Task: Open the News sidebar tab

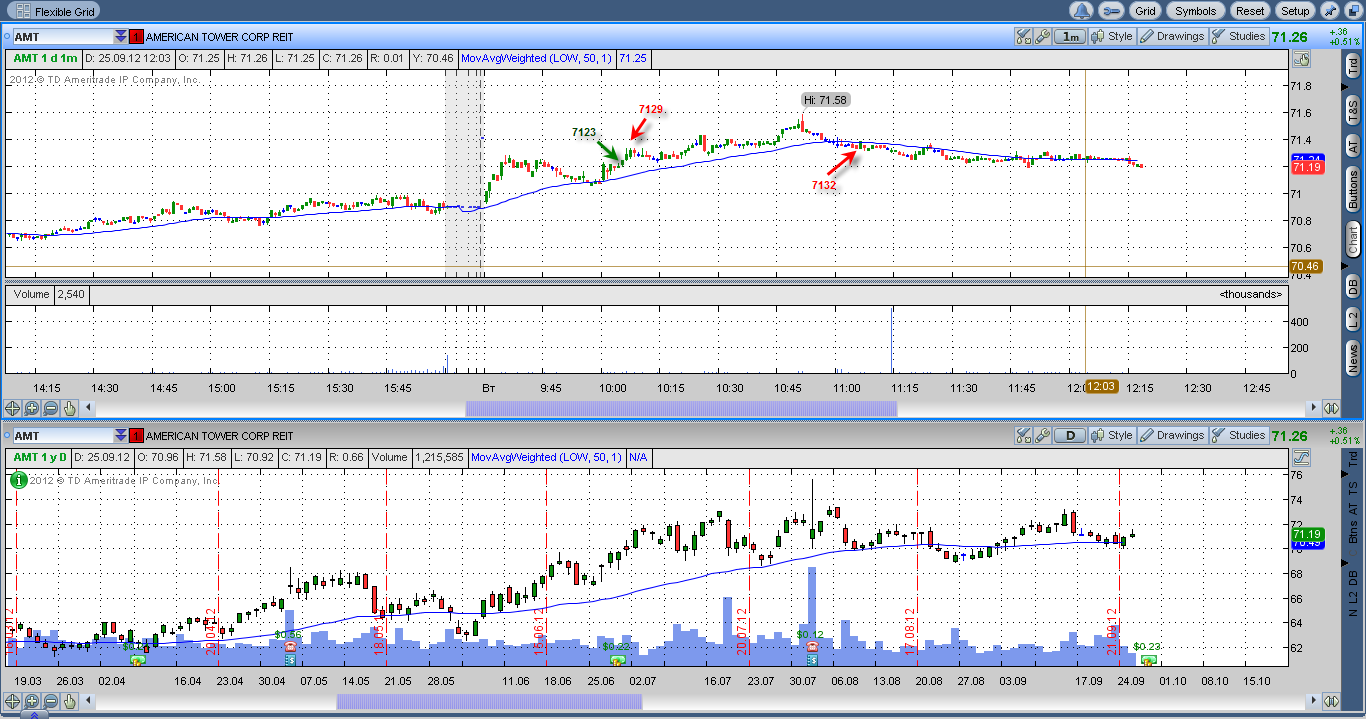Action: (x=1353, y=357)
